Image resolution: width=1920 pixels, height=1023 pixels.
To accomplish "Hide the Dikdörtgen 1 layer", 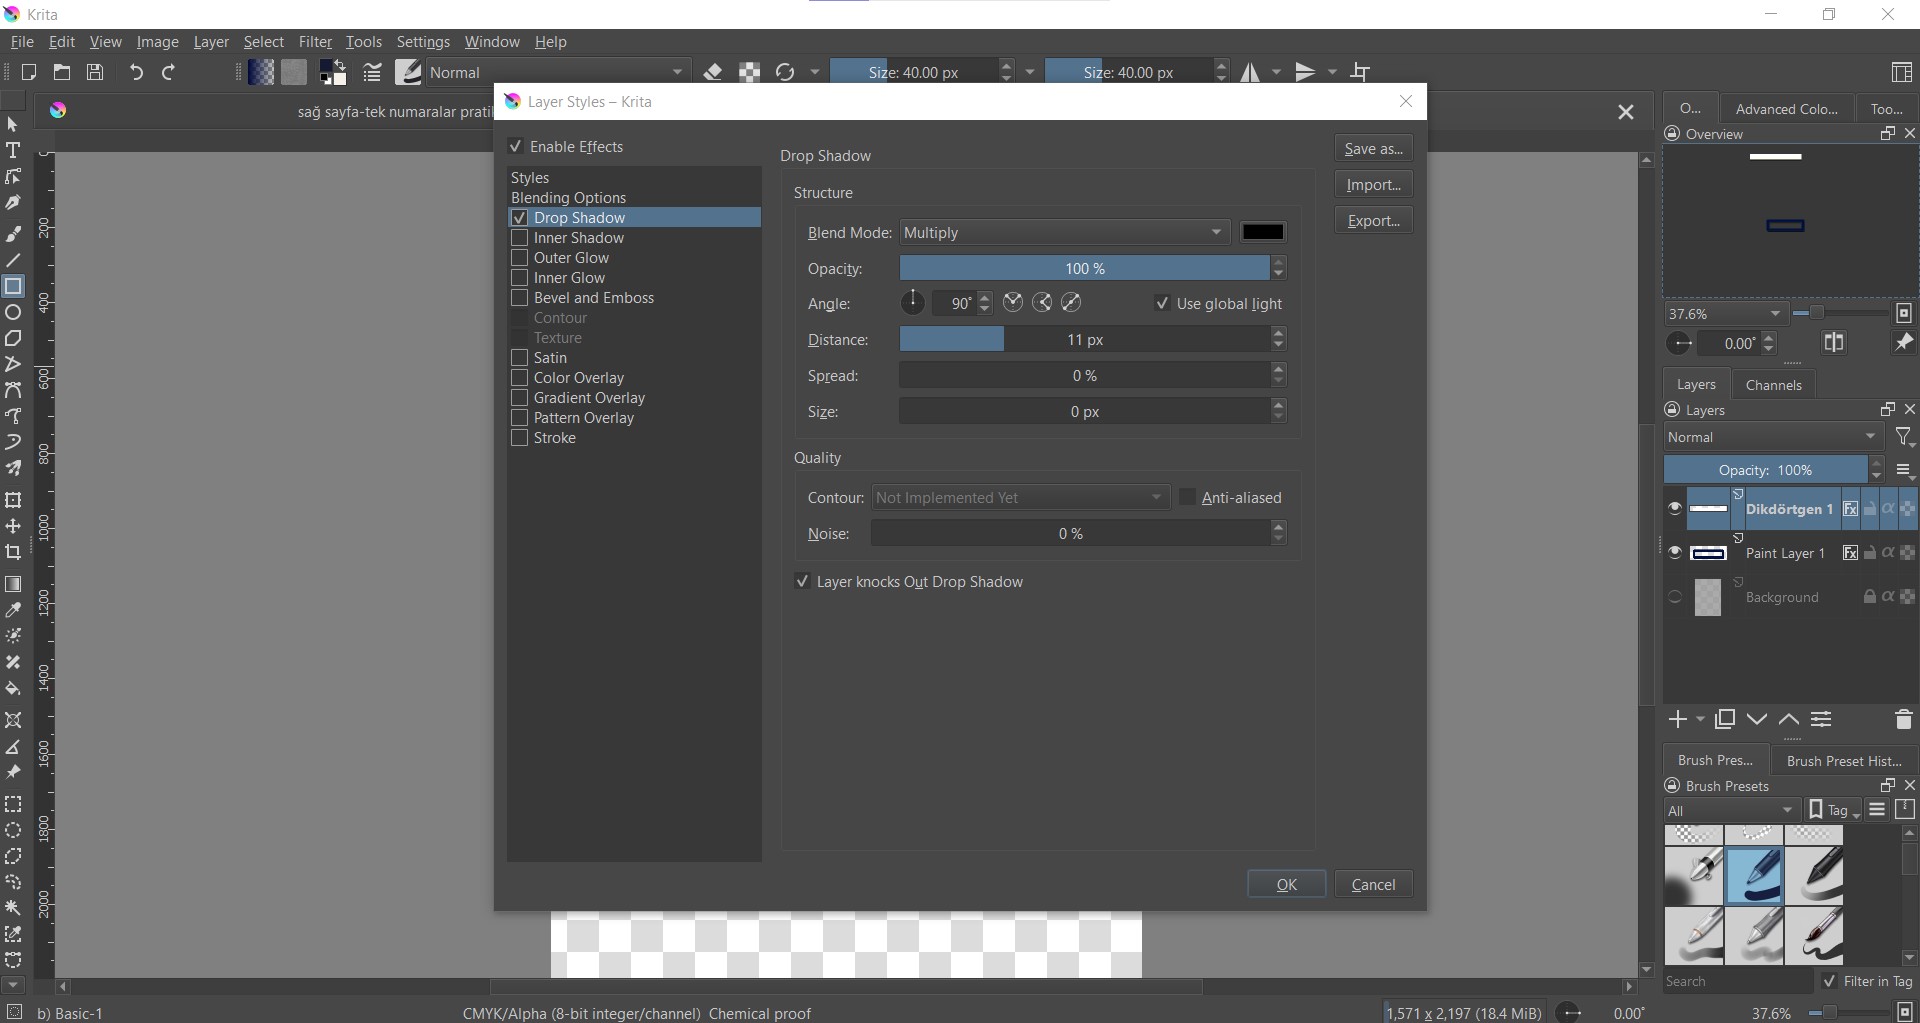I will point(1674,509).
